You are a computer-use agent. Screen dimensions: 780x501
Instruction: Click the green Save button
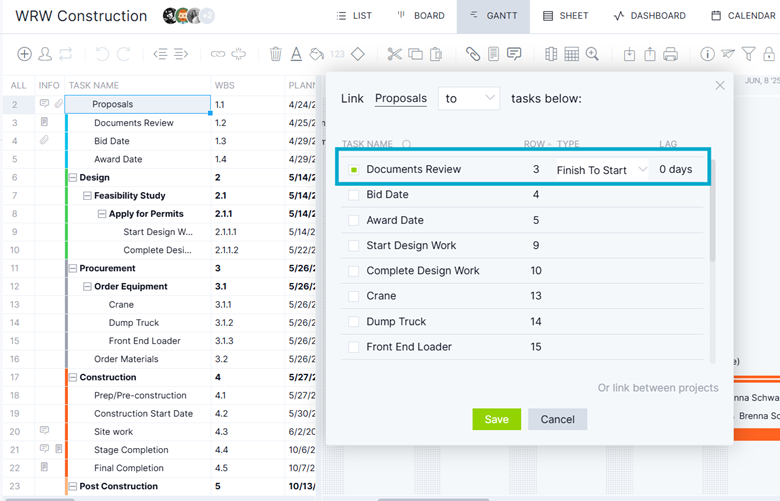pyautogui.click(x=496, y=419)
